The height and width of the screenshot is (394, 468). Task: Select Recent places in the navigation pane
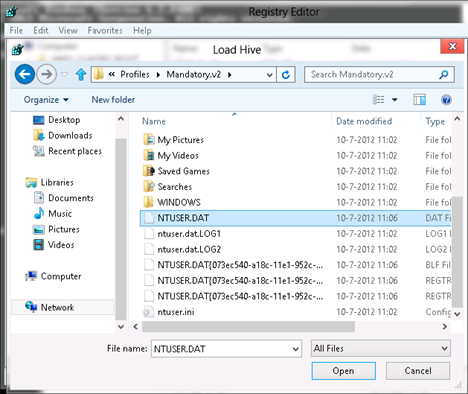[67, 151]
